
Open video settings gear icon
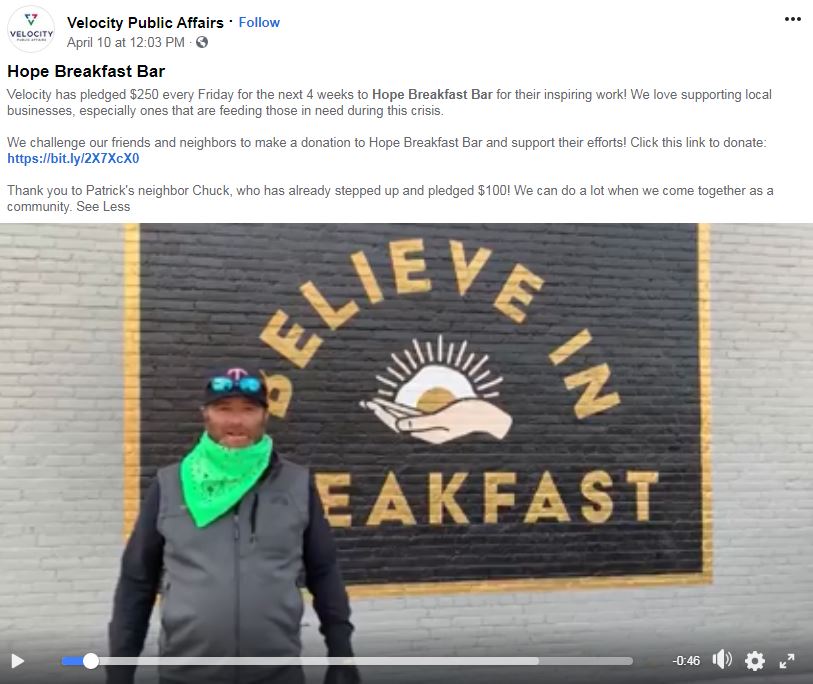pyautogui.click(x=754, y=661)
